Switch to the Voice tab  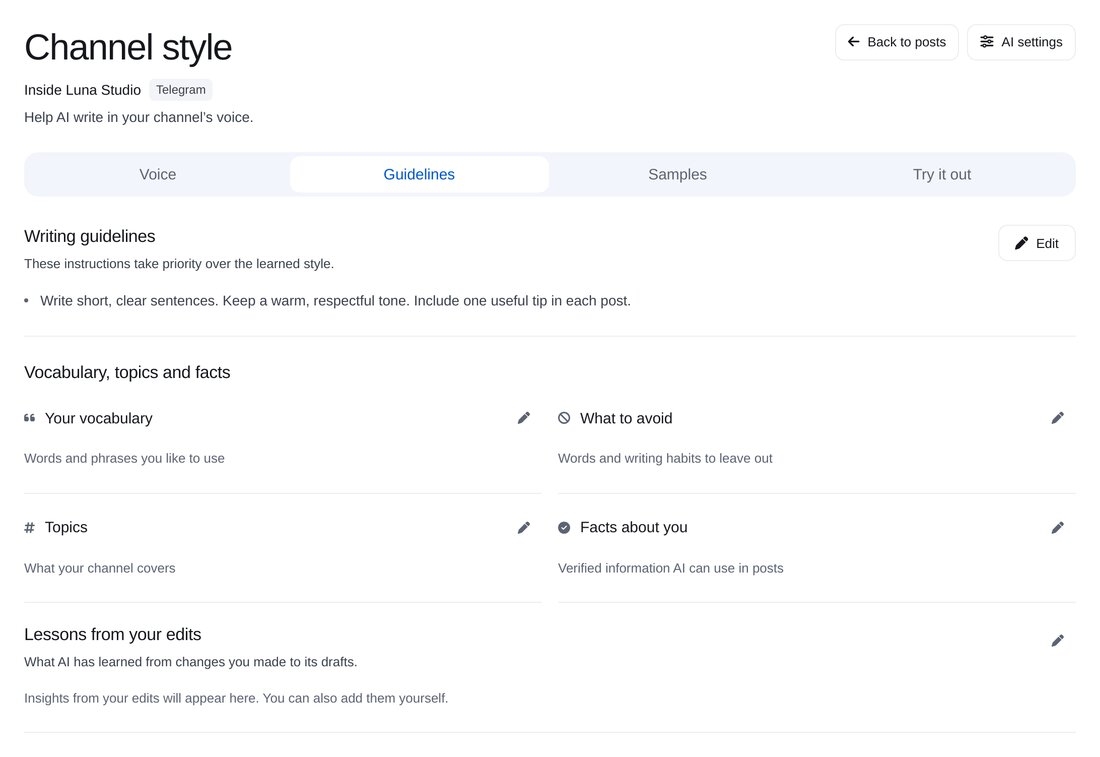tap(158, 175)
